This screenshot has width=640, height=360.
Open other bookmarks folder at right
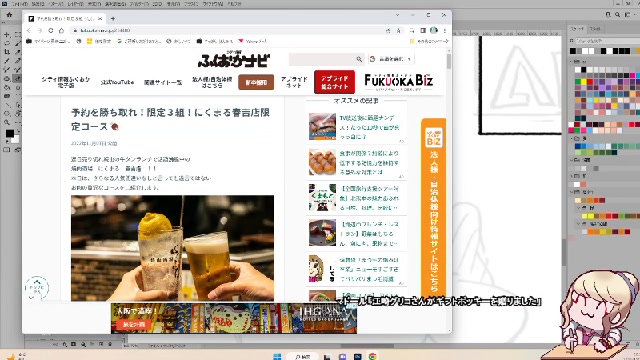click(429, 41)
